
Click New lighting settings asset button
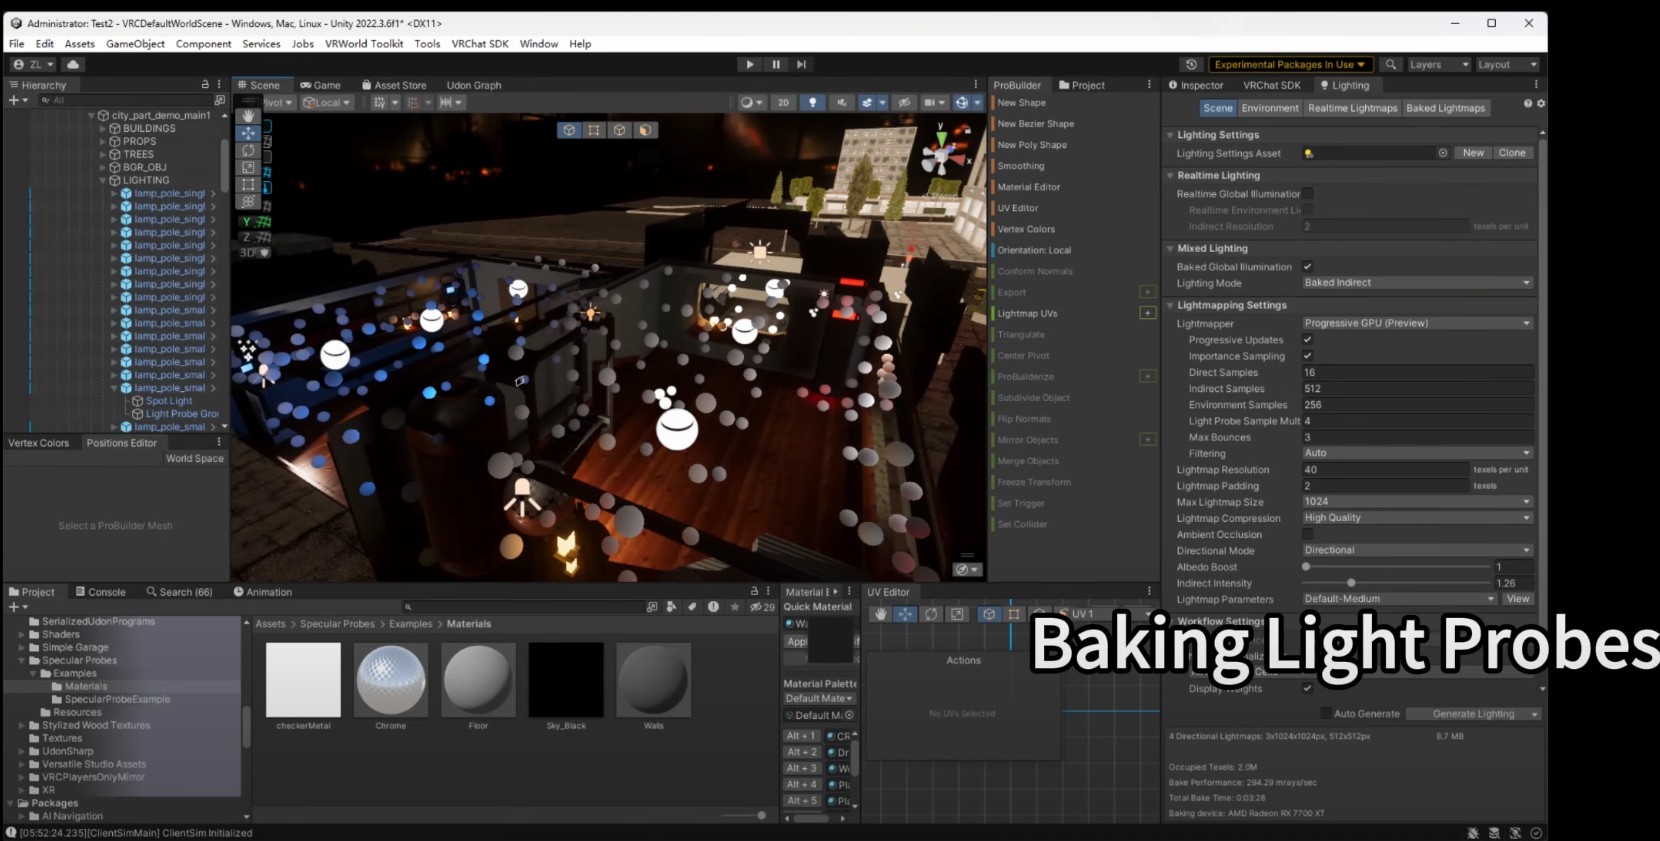[1473, 153]
